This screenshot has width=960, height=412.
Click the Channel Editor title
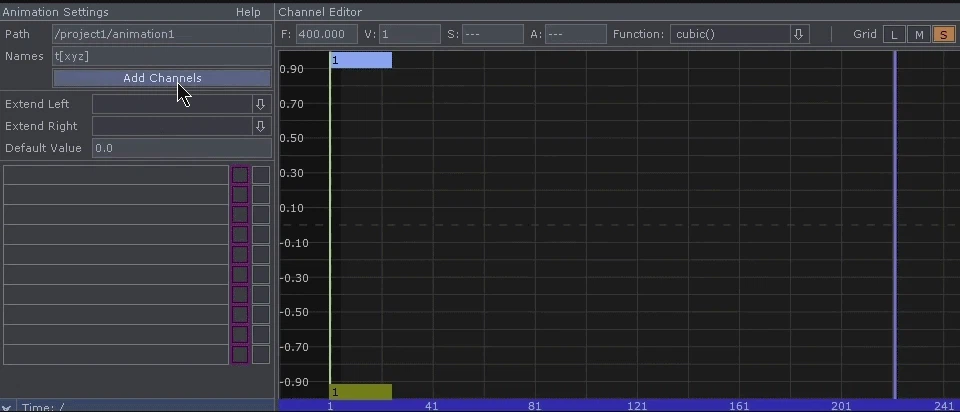coord(320,12)
